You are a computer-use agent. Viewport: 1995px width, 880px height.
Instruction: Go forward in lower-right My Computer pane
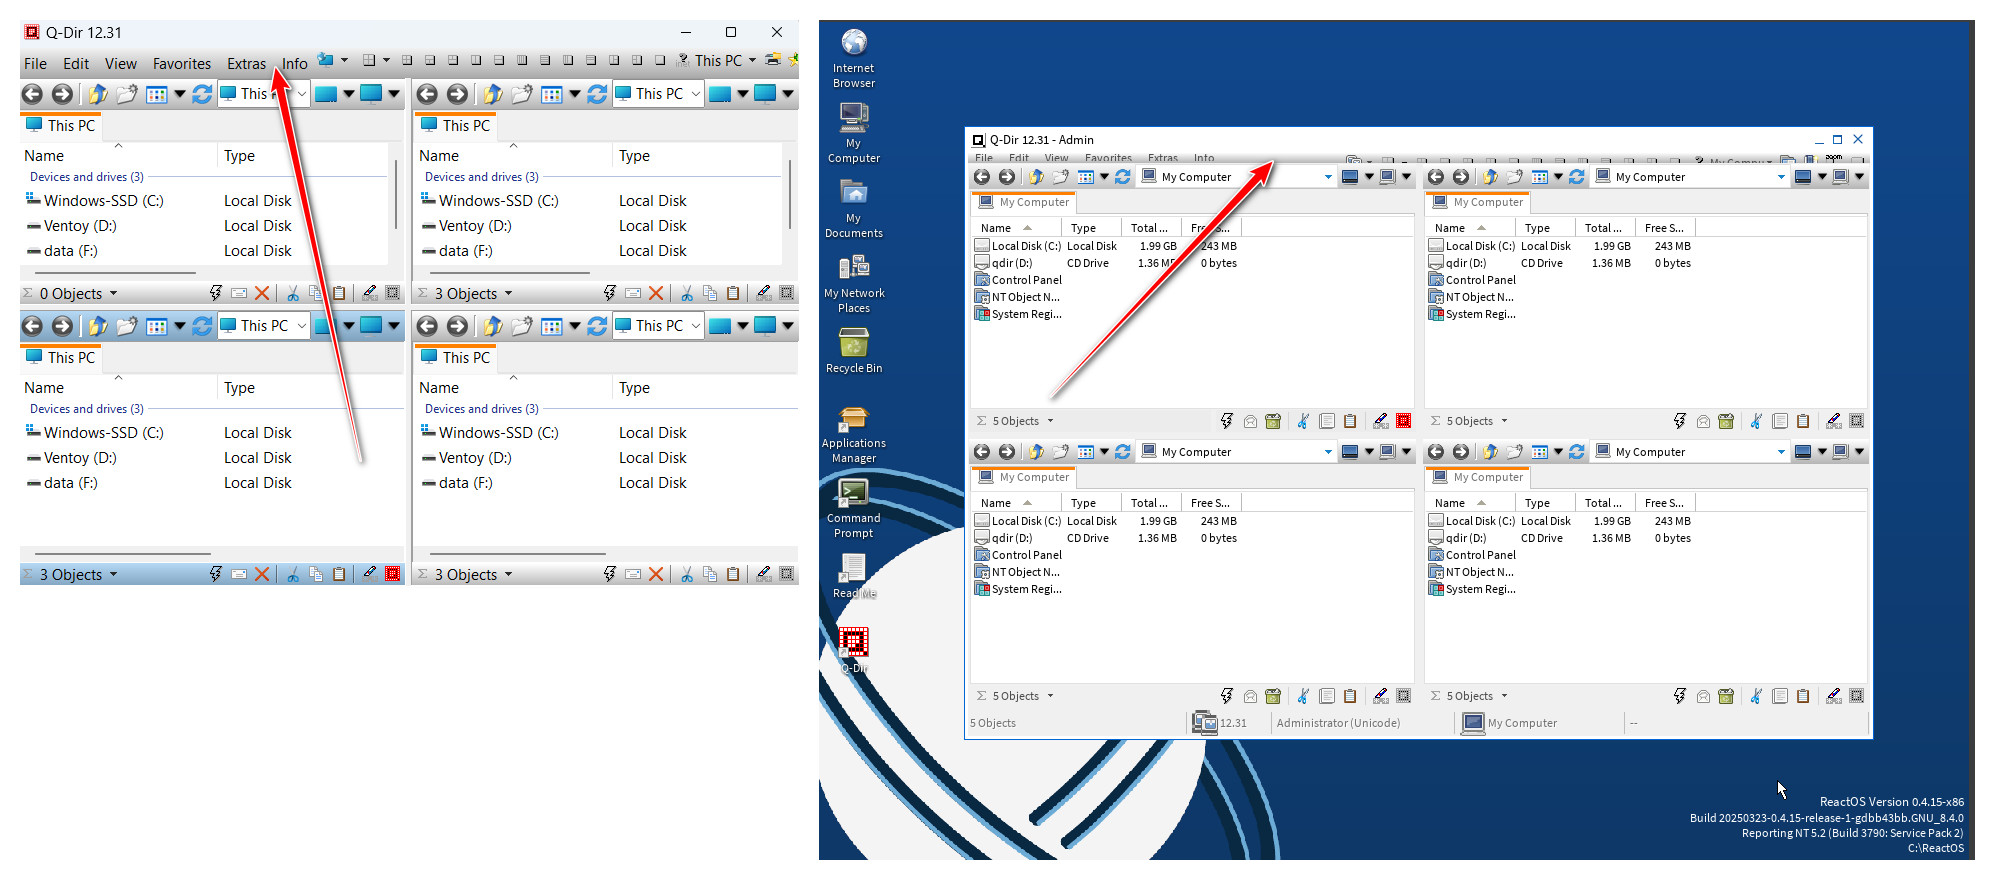pyautogui.click(x=1461, y=452)
